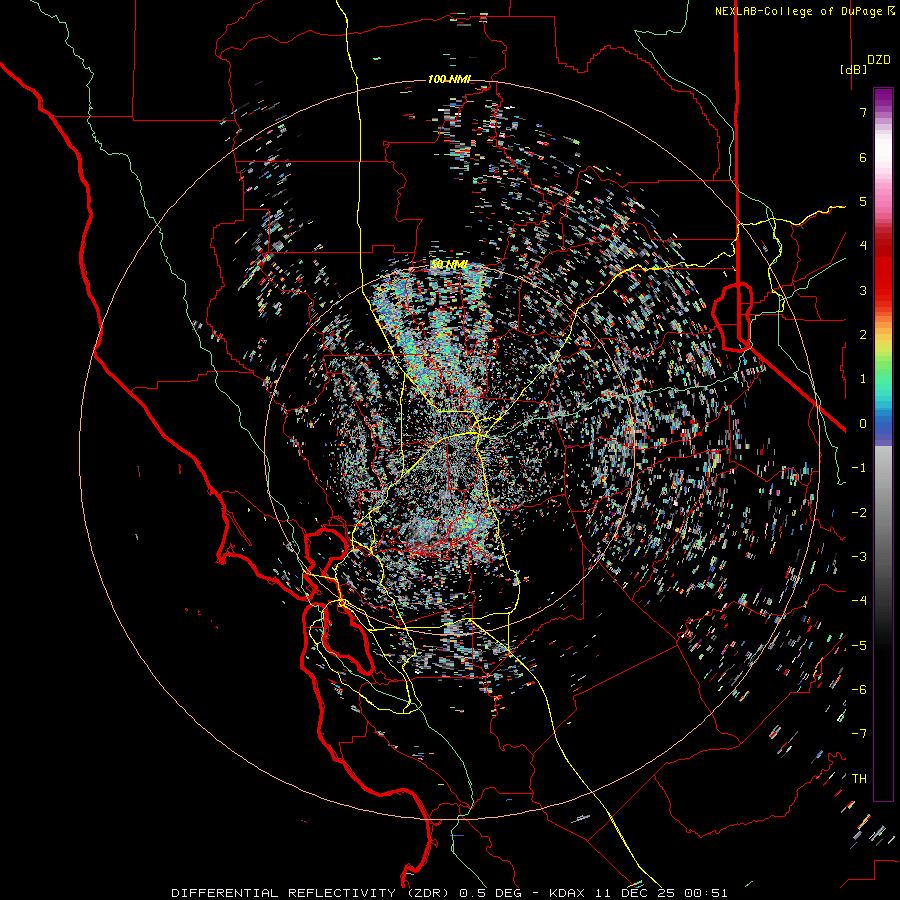
Task: Click the 5 value on color scale
Action: [x=863, y=201]
